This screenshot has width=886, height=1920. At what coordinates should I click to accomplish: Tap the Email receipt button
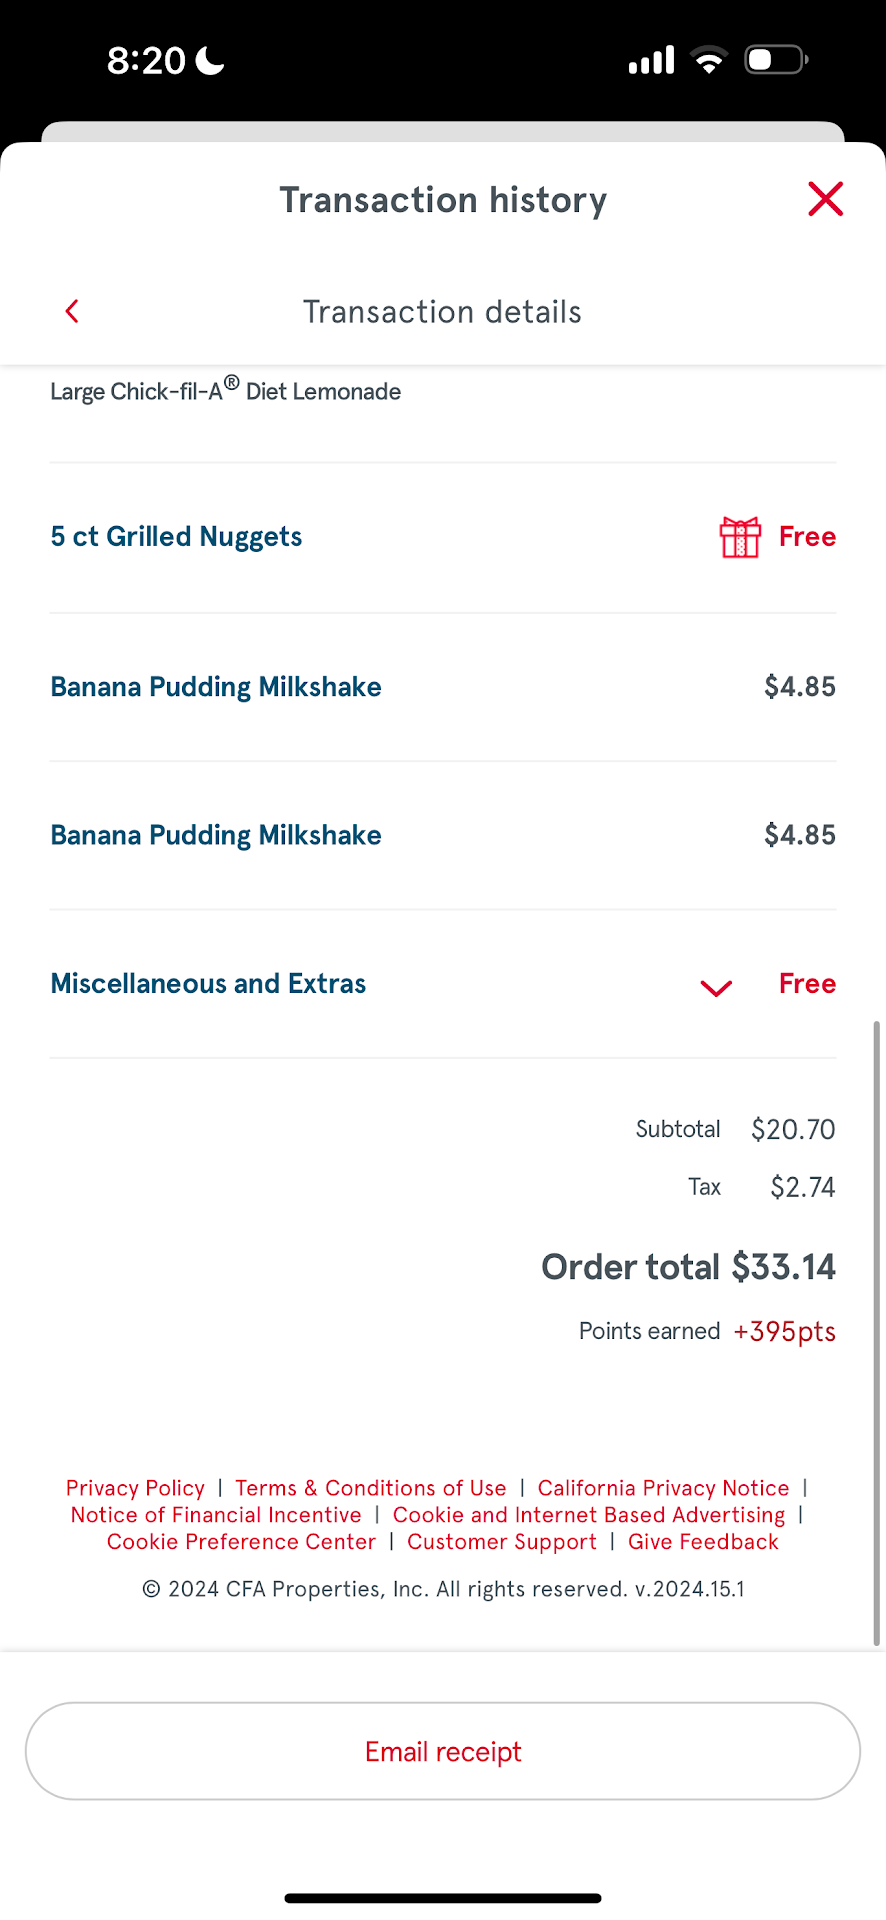click(443, 1751)
